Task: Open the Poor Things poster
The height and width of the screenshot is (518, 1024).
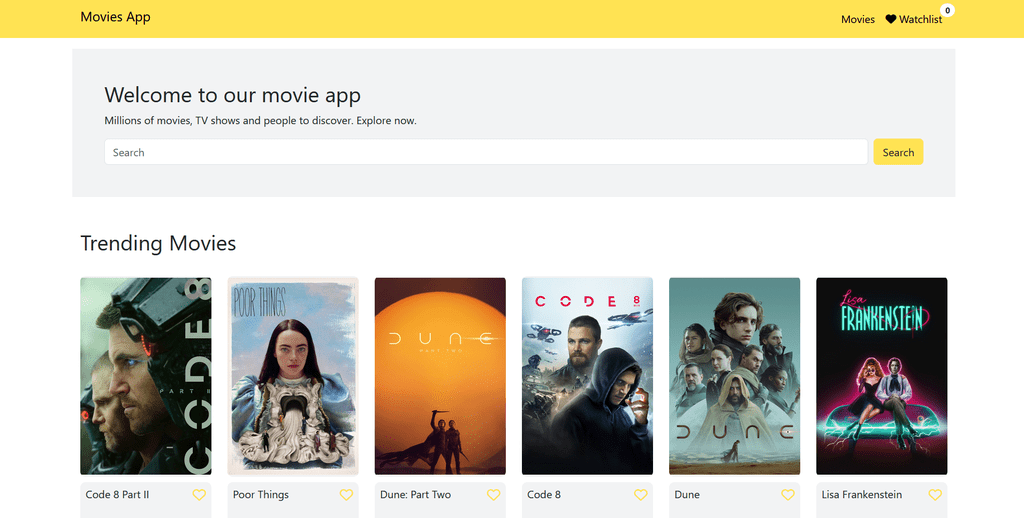Action: coord(293,376)
